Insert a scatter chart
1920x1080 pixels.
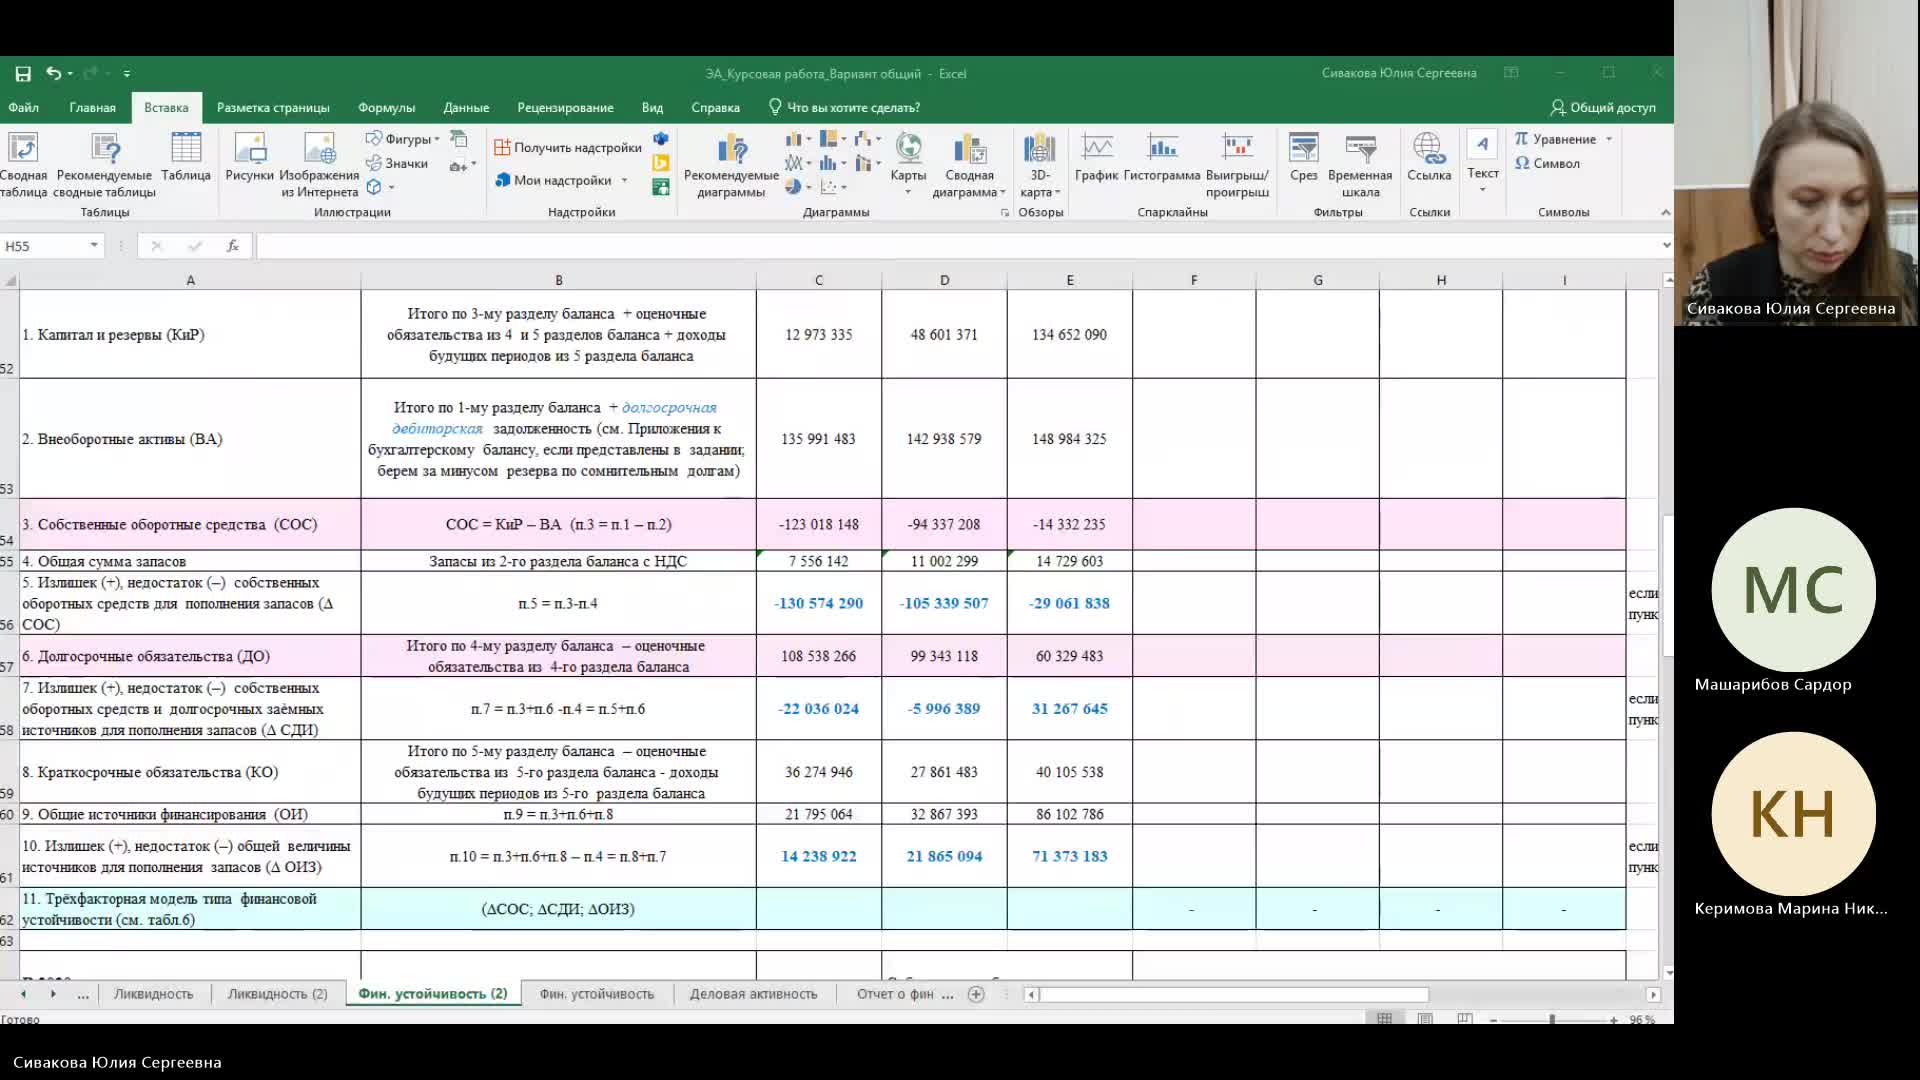point(832,187)
